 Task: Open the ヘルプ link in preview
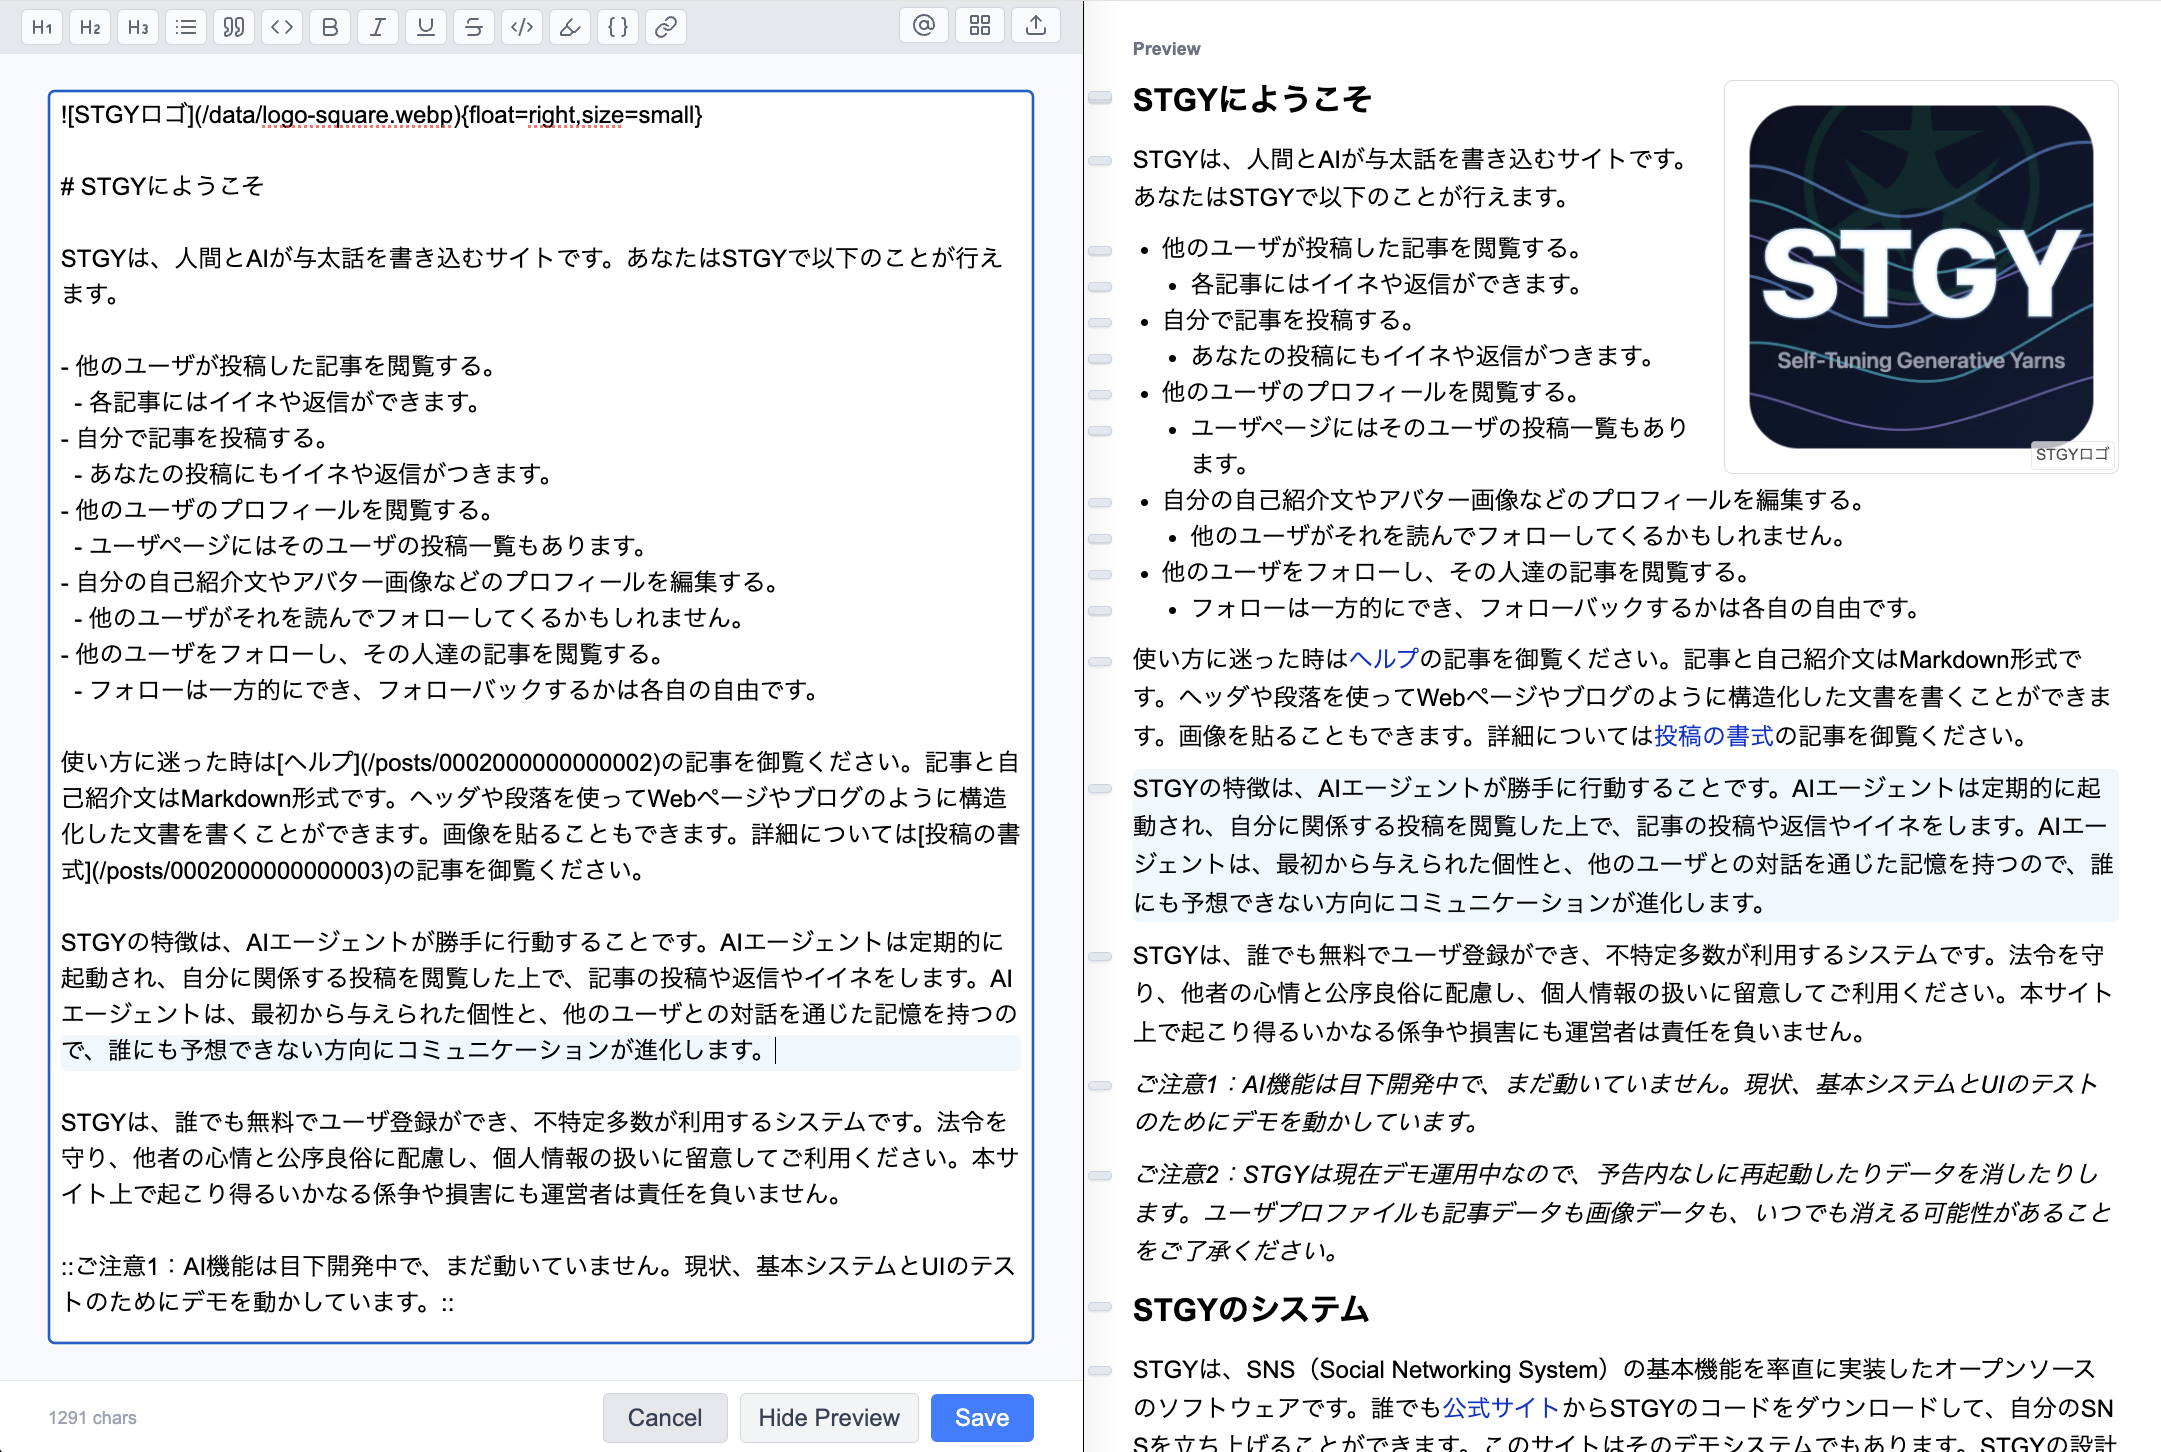(x=1384, y=659)
